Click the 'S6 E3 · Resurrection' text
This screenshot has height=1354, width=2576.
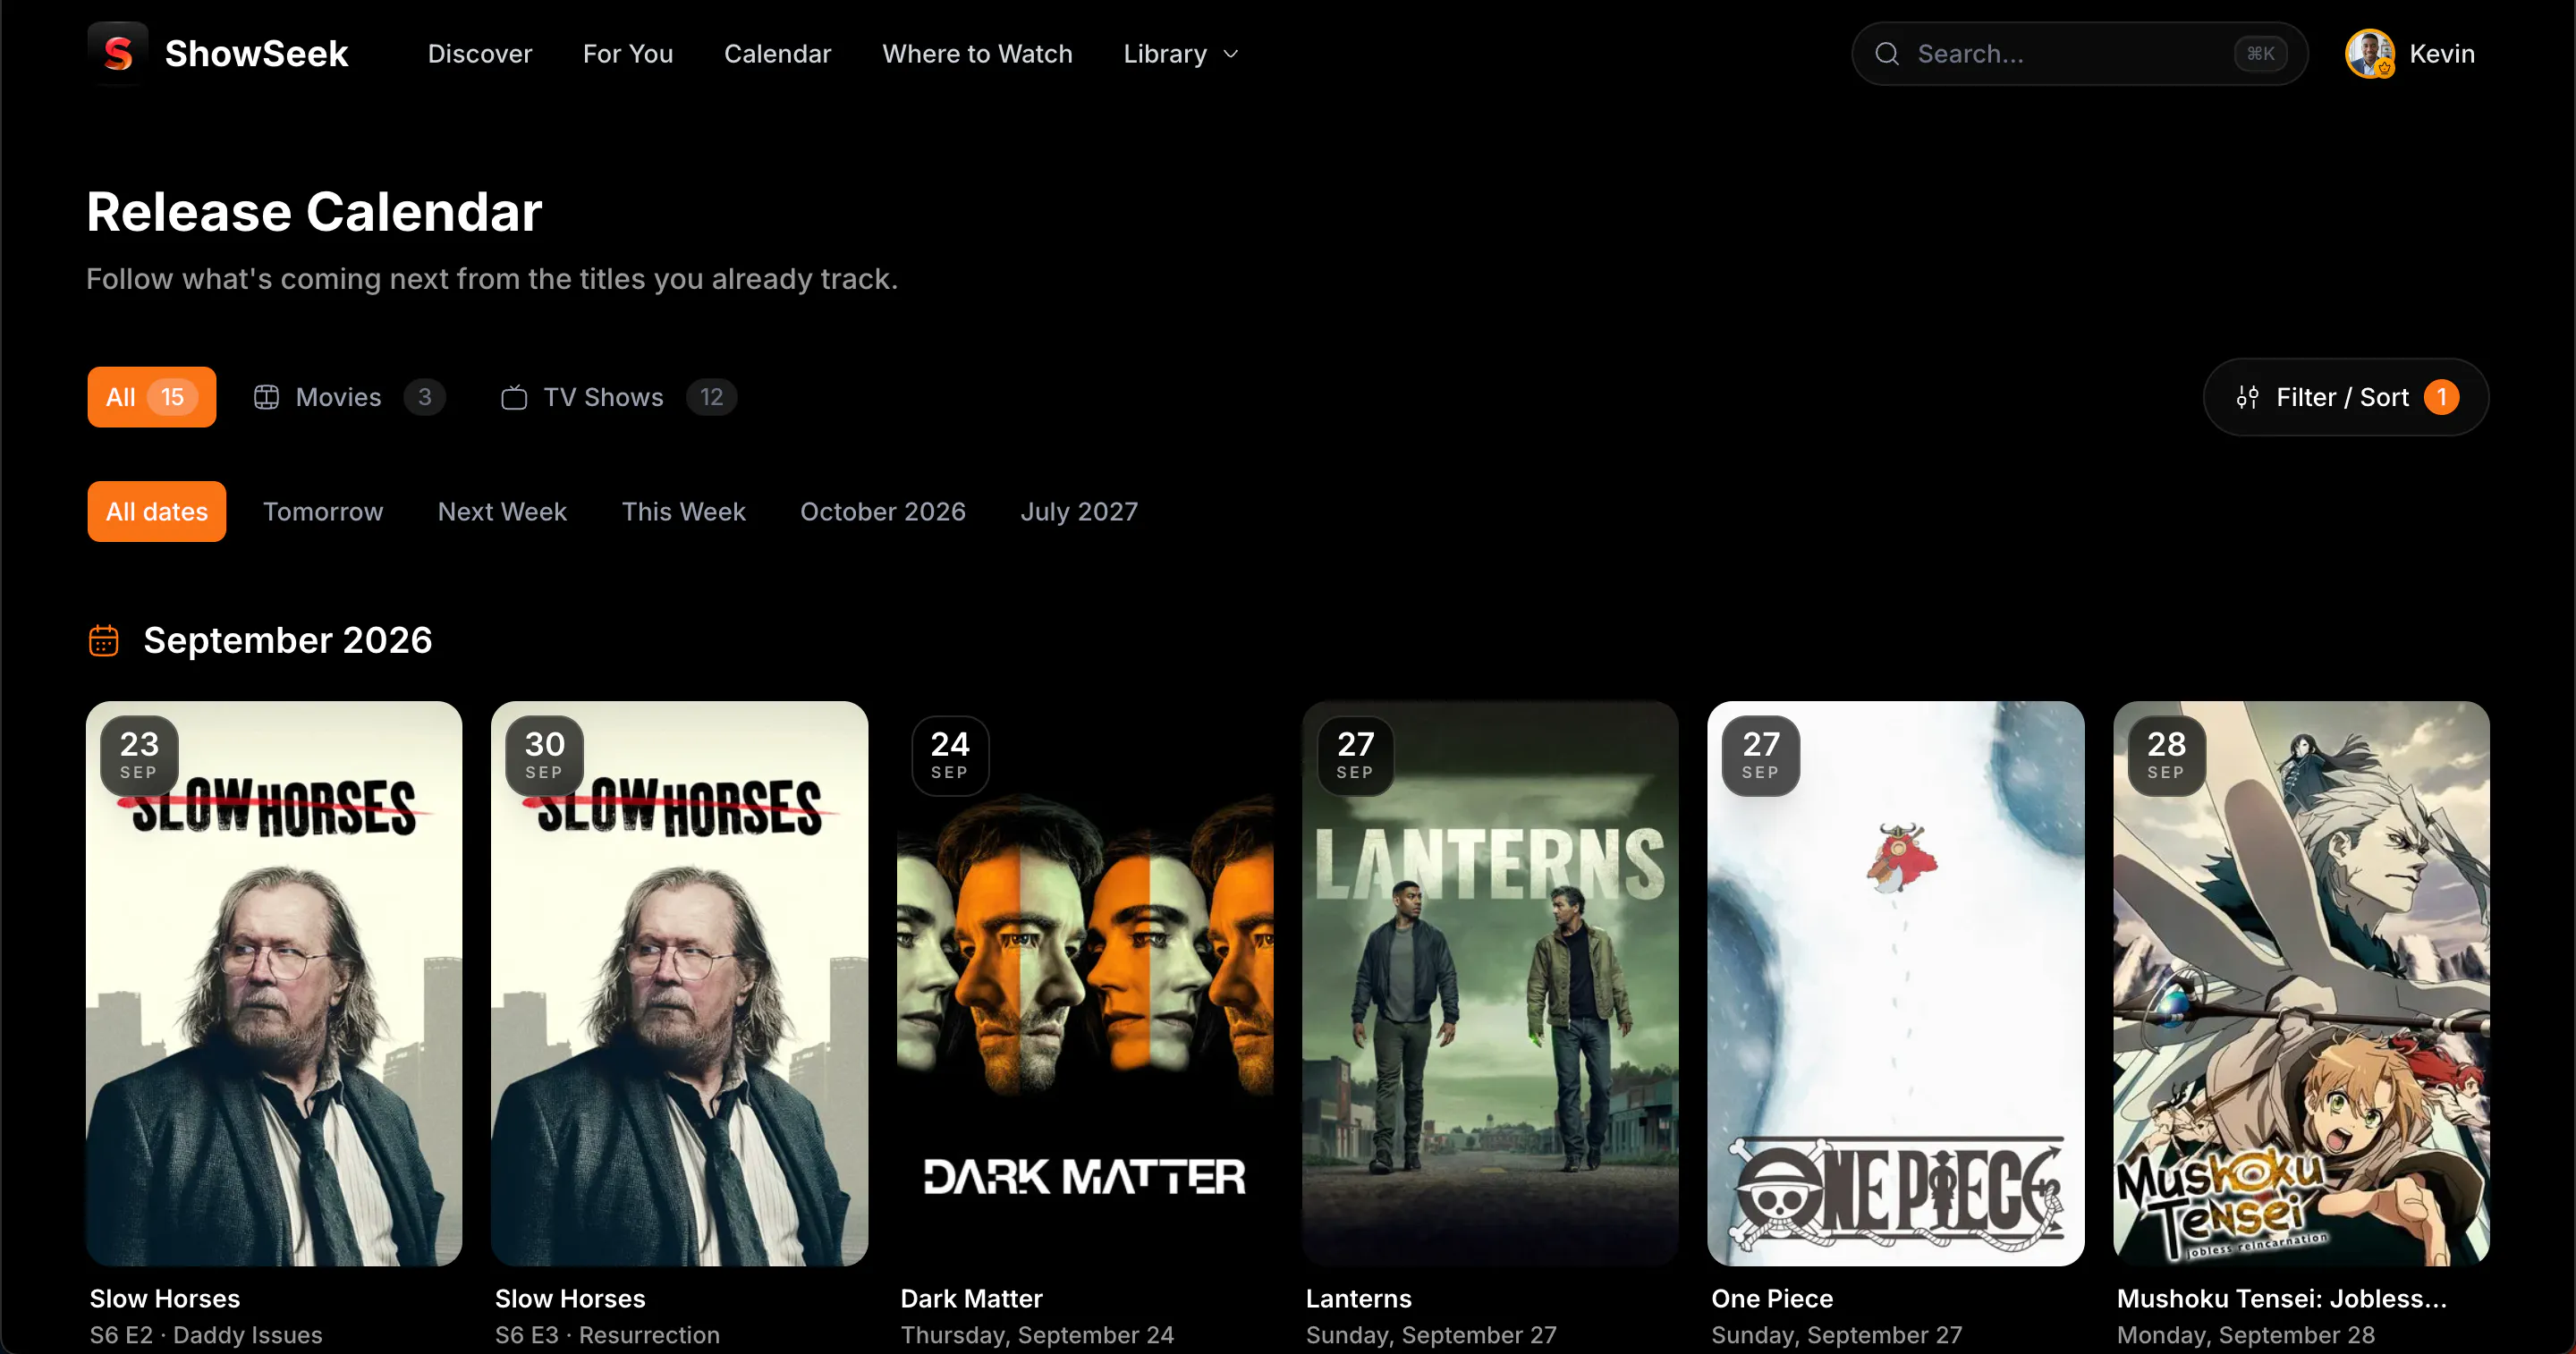click(607, 1335)
